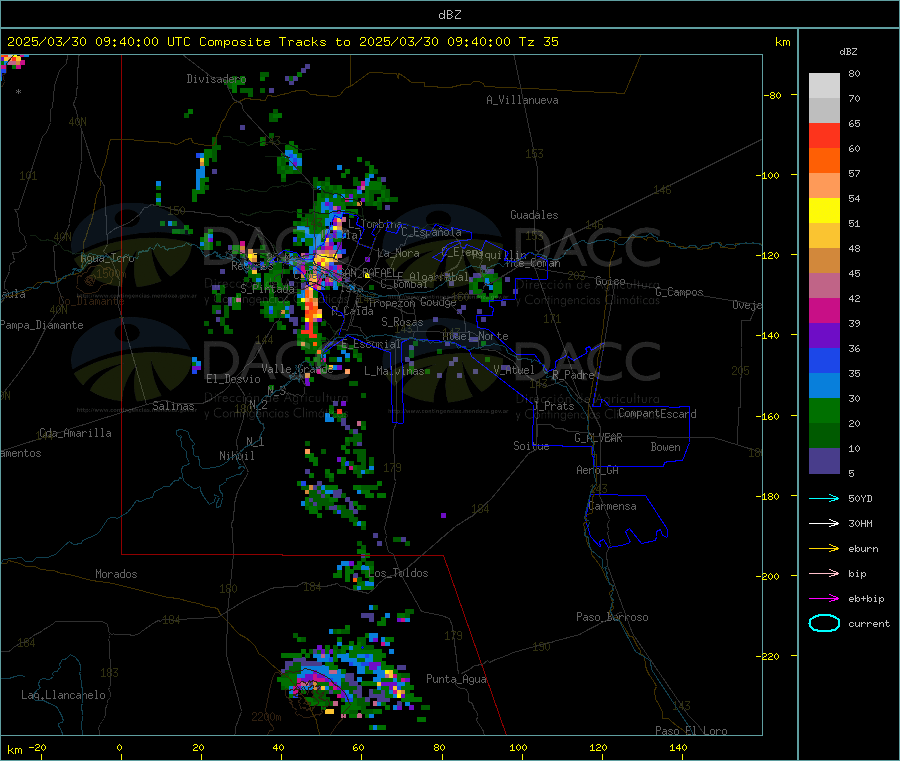Select the blue 35 dBZ color band
This screenshot has height=761, width=900.
point(824,360)
